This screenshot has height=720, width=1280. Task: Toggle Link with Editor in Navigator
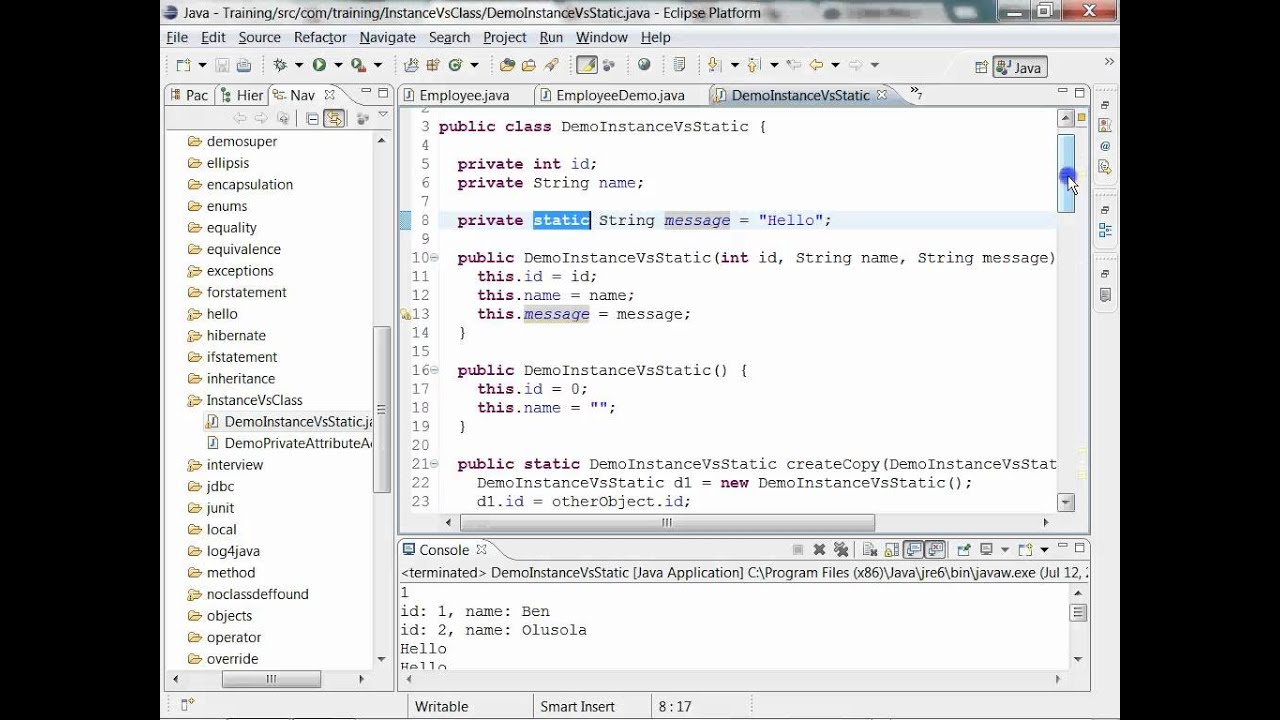pyautogui.click(x=334, y=118)
